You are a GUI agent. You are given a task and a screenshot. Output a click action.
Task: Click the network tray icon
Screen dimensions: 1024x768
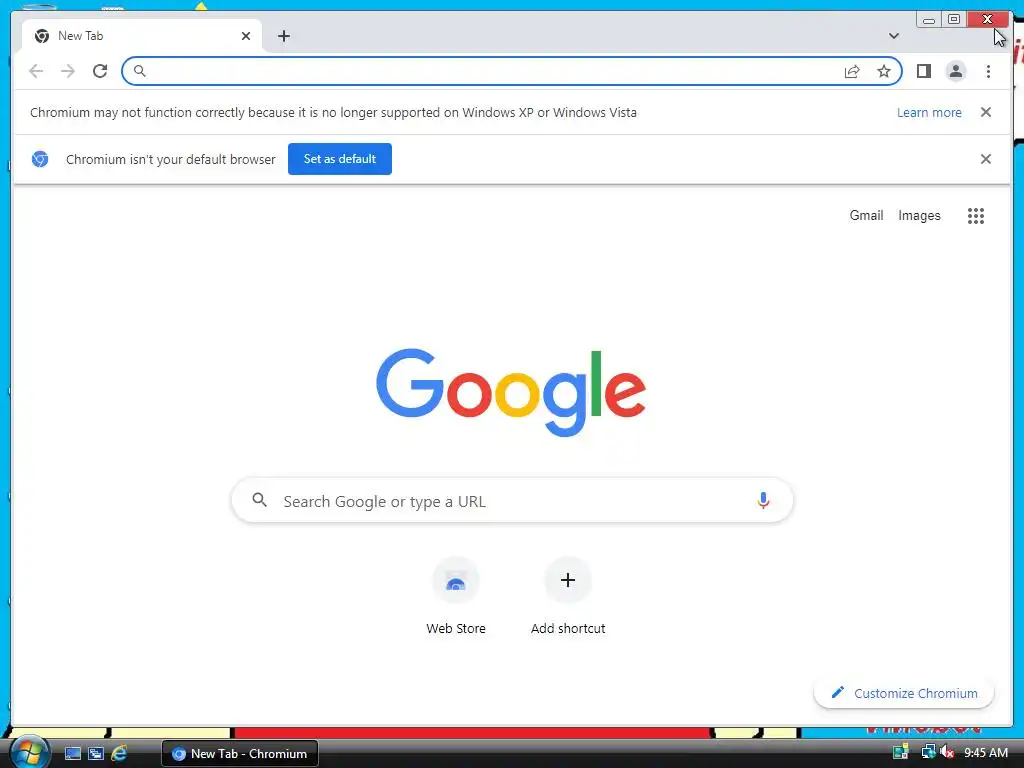(x=927, y=752)
